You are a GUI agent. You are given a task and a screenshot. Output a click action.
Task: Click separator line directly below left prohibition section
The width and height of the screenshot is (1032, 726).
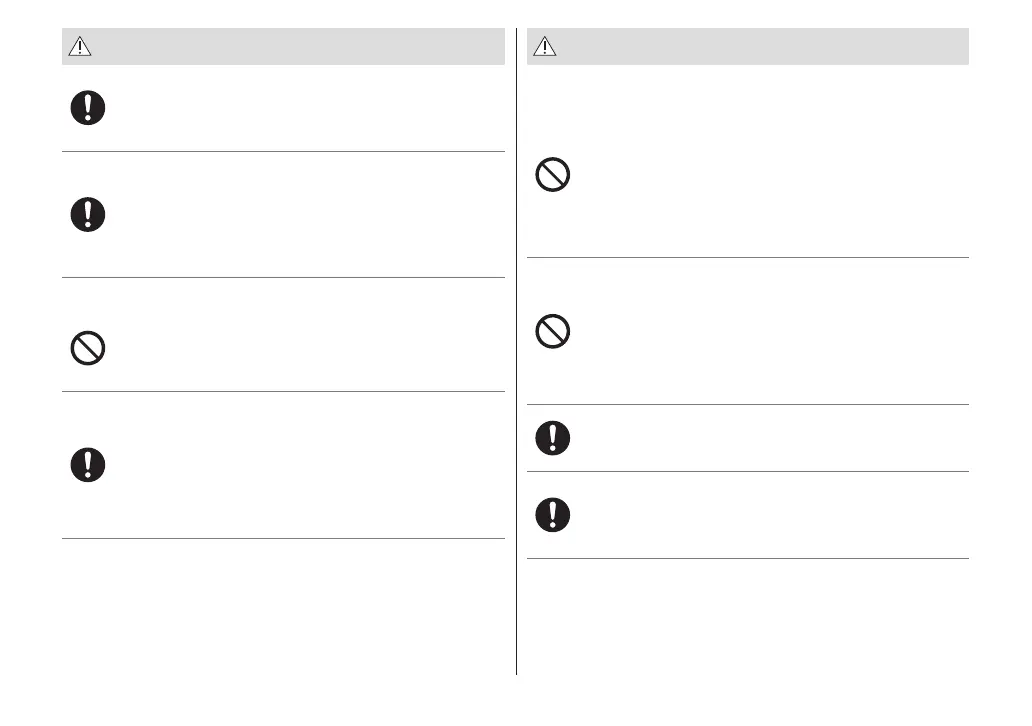tap(283, 392)
